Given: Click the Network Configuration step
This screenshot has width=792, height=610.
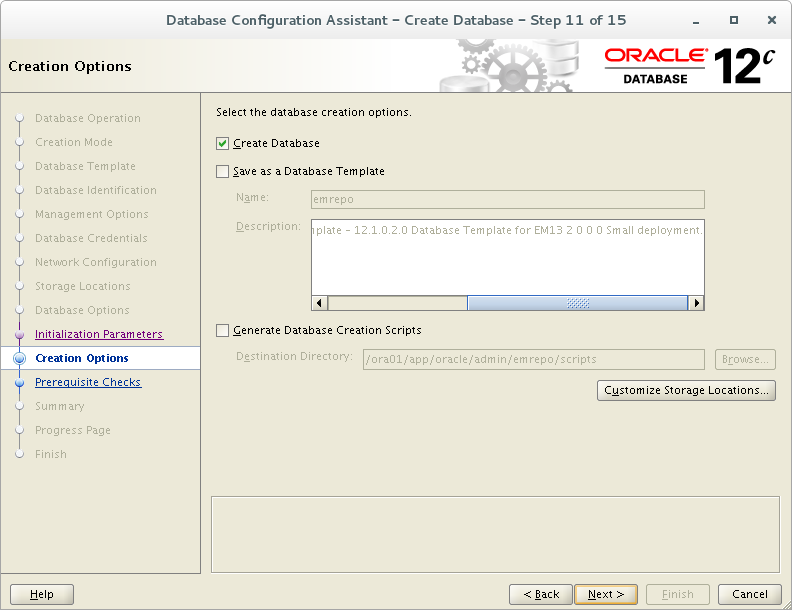Looking at the screenshot, I should pos(95,262).
